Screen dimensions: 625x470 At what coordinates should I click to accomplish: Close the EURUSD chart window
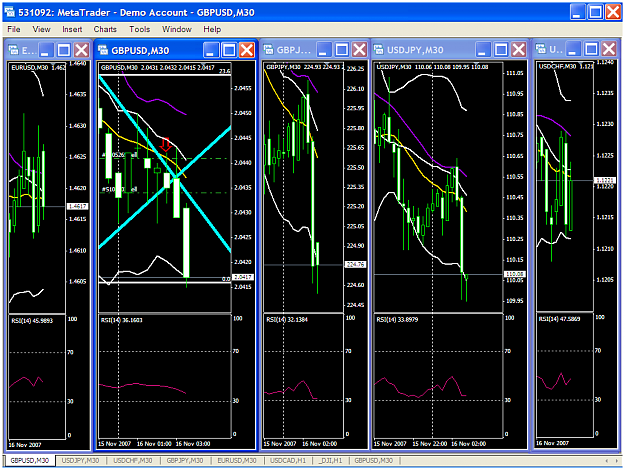(x=82, y=50)
